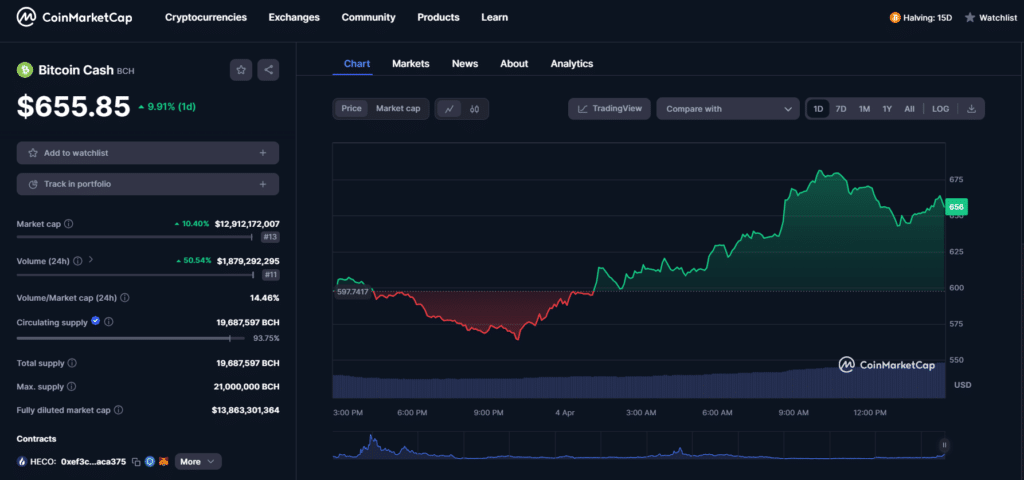Open the Products menu
The height and width of the screenshot is (480, 1024).
(438, 18)
